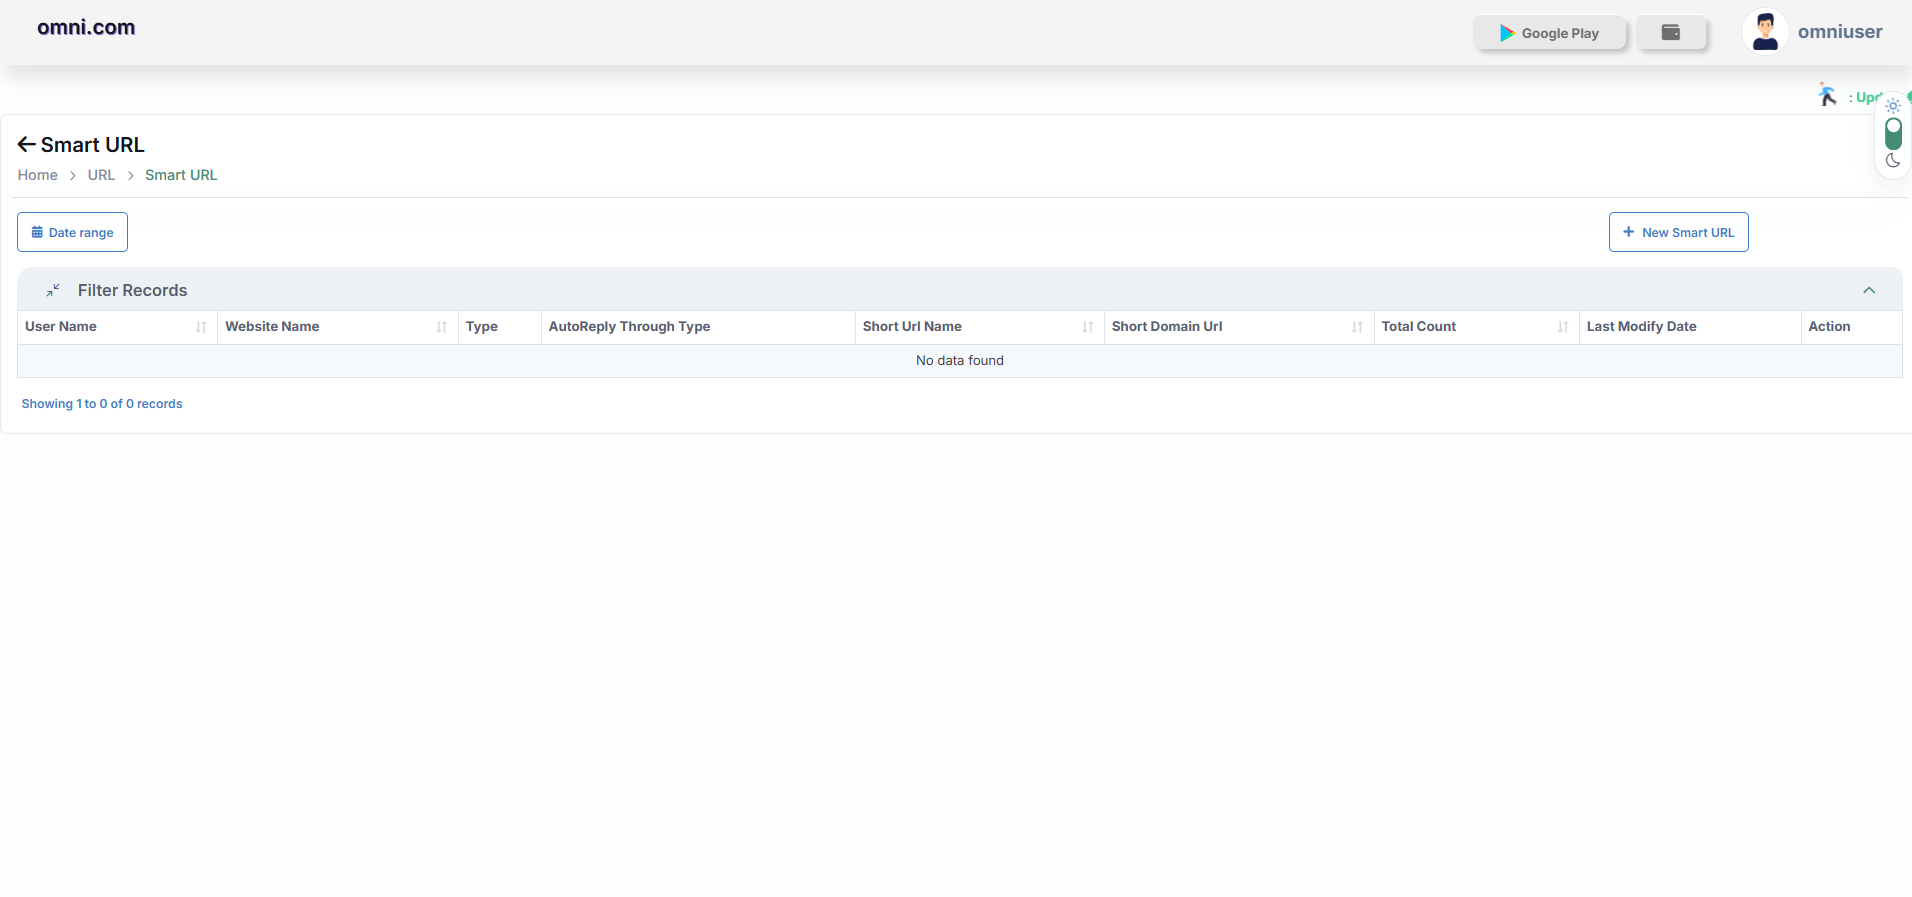This screenshot has height=897, width=1912.
Task: Click the back arrow beside Smart URL
Action: pos(27,145)
